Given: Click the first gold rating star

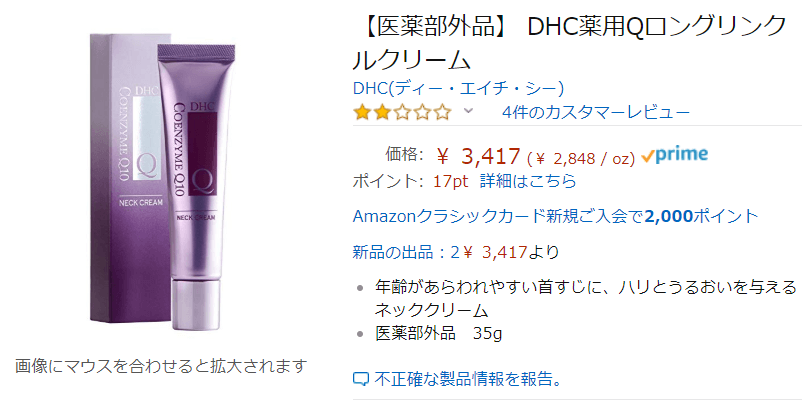Looking at the screenshot, I should coord(362,112).
